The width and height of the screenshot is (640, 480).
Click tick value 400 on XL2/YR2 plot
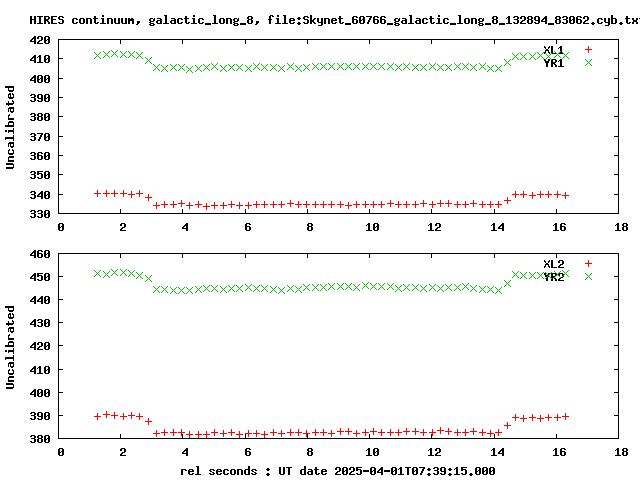coord(40,393)
